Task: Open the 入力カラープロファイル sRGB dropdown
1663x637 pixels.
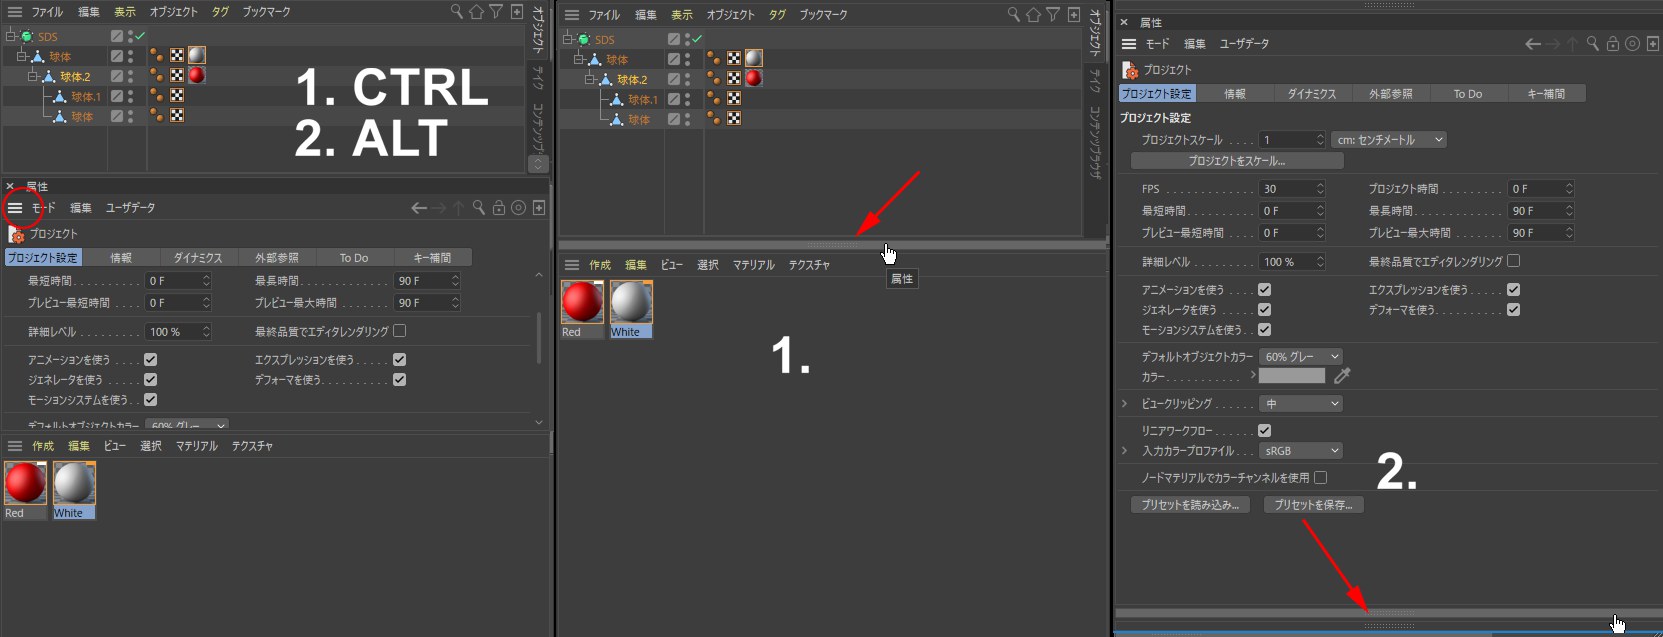Action: [x=1299, y=451]
